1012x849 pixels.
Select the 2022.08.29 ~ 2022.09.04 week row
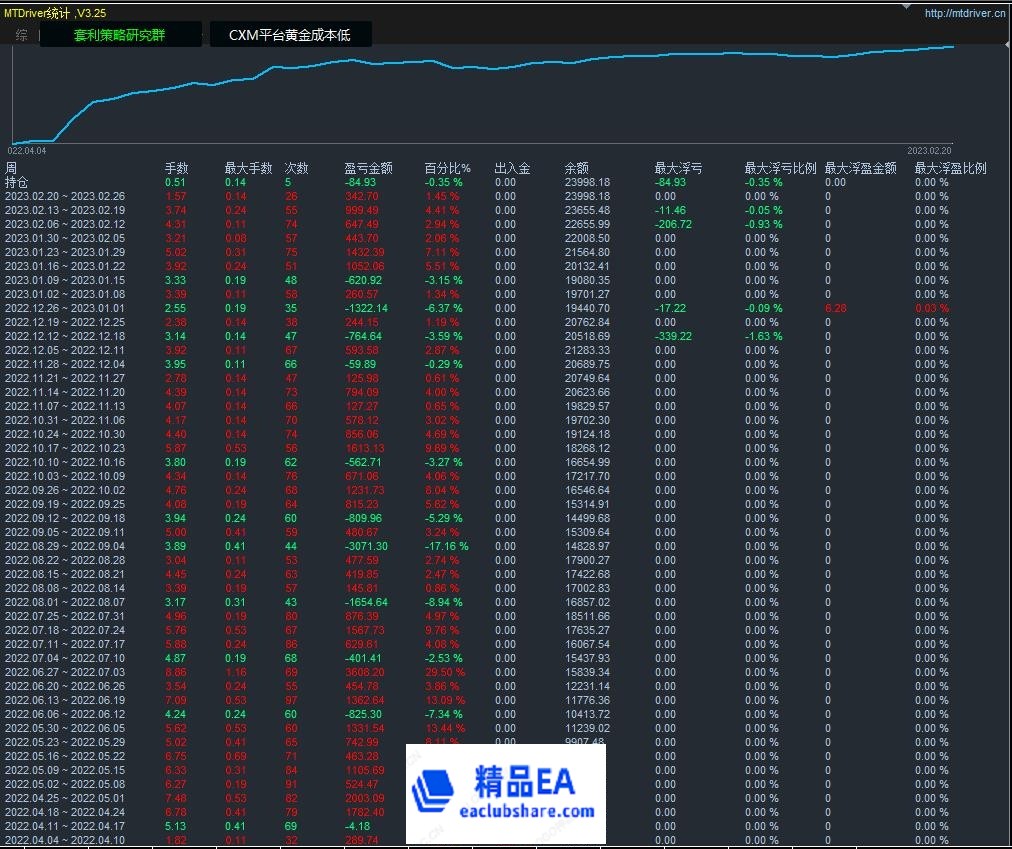tap(65, 546)
